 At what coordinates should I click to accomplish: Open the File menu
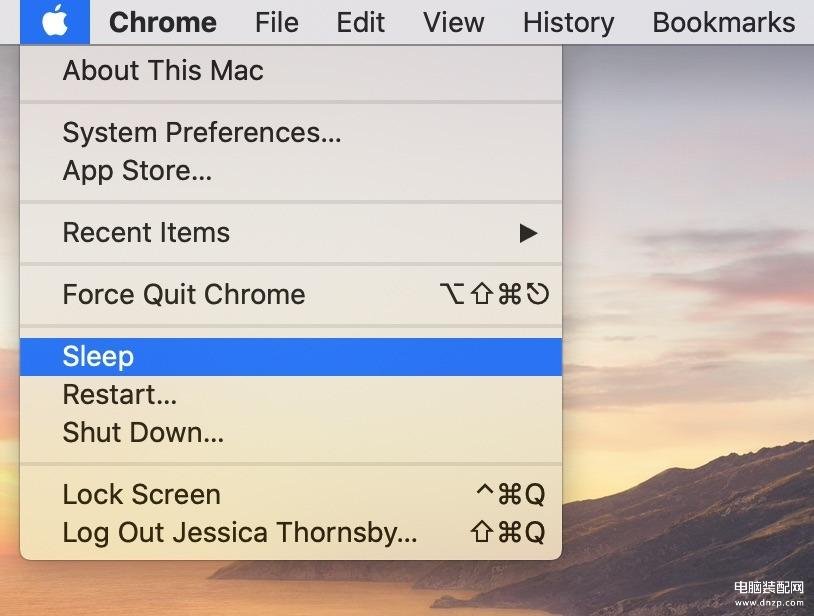click(277, 22)
